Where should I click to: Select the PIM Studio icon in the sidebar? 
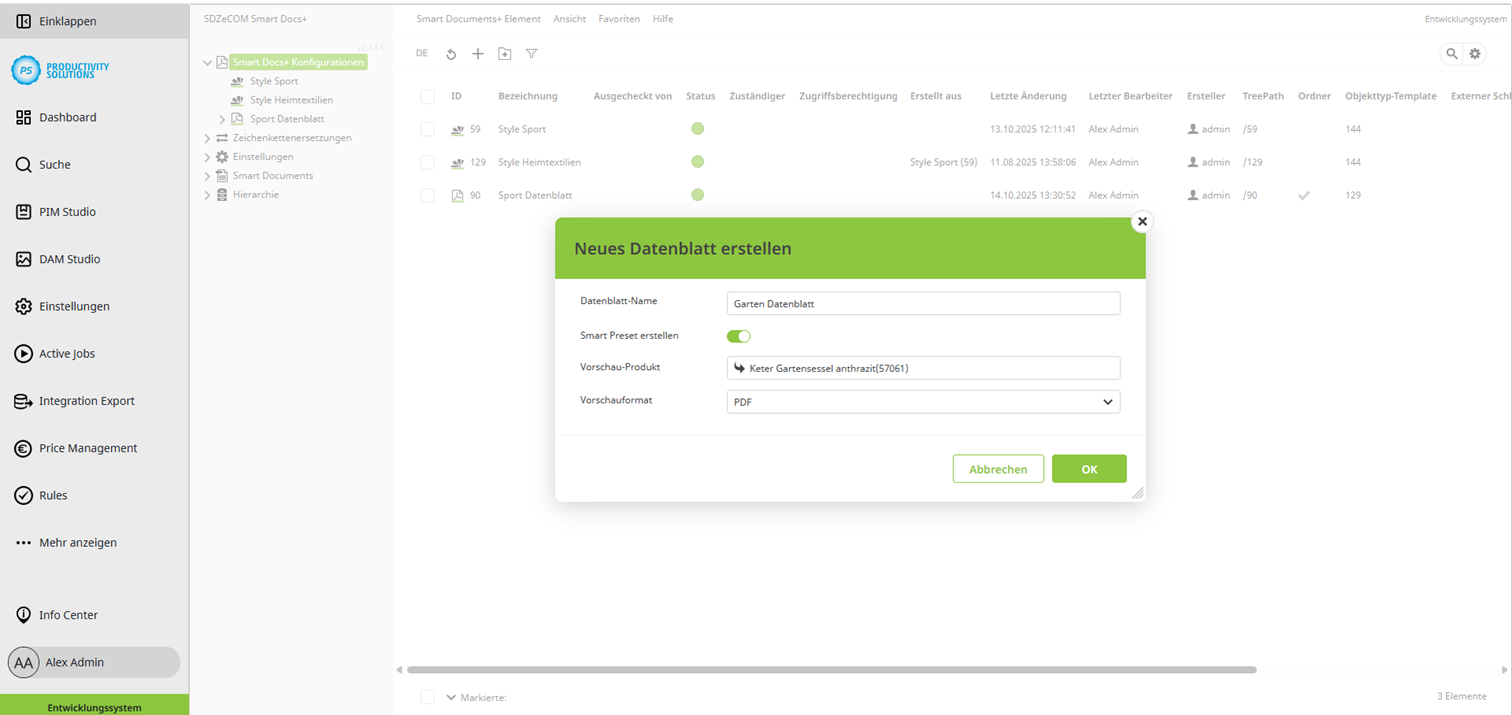point(22,211)
